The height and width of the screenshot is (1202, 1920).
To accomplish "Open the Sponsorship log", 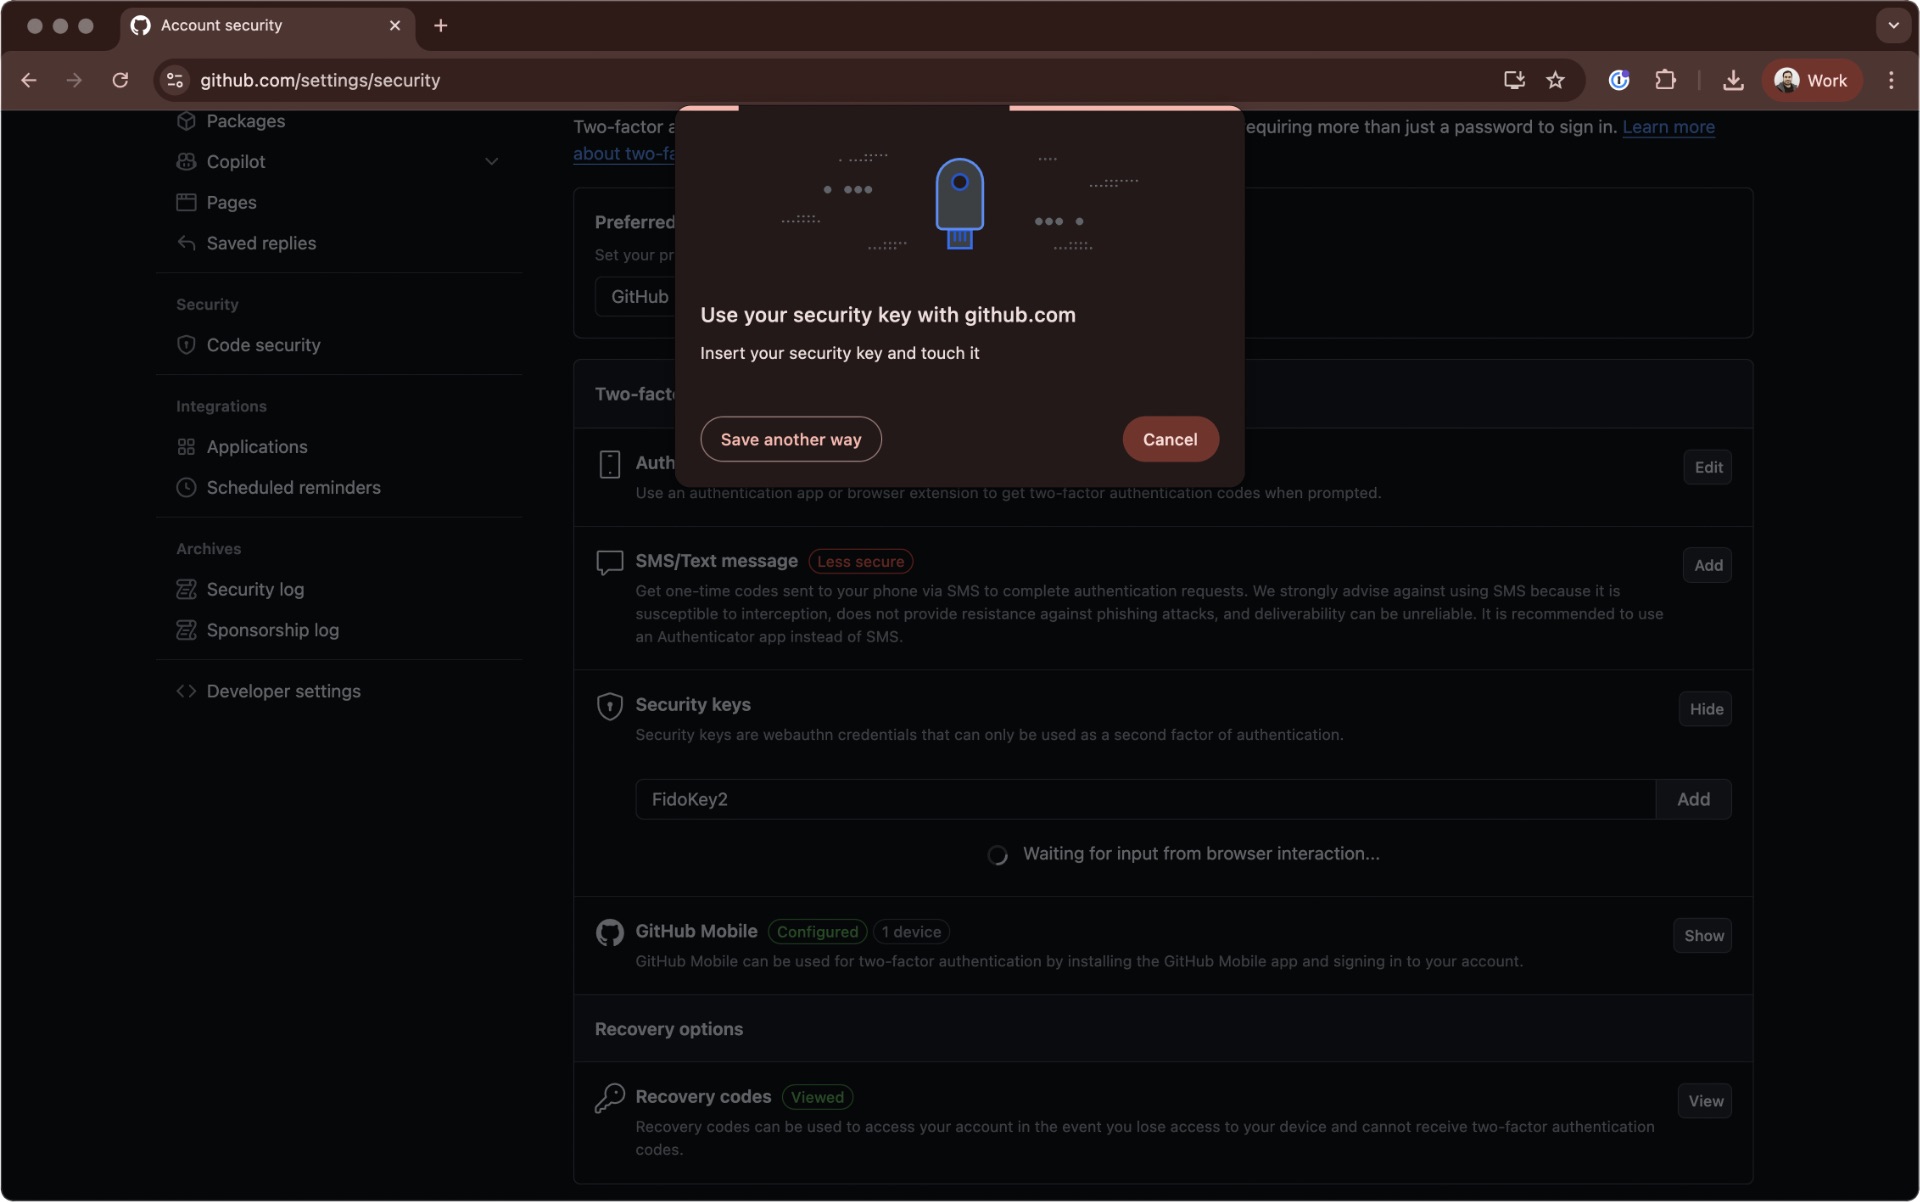I will pos(272,630).
